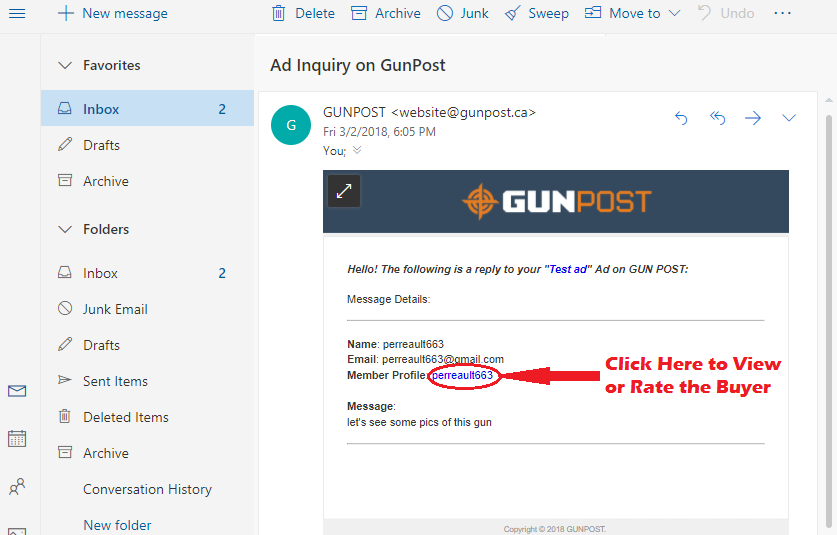The height and width of the screenshot is (535, 837).
Task: Click the sender address website@gunpost.ca
Action: pyautogui.click(x=463, y=113)
